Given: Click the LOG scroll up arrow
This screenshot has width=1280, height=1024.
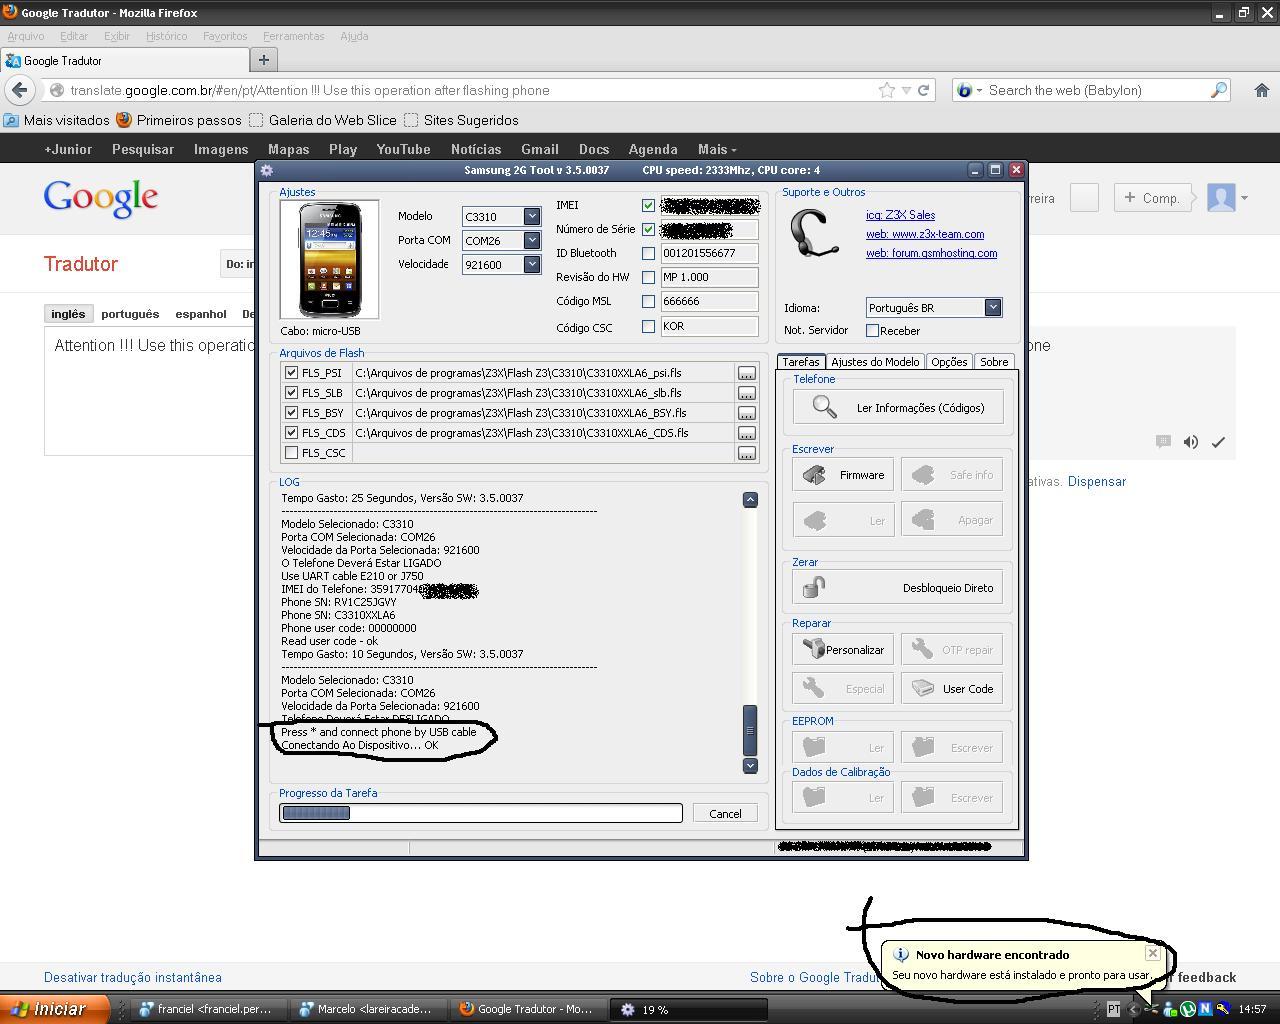Looking at the screenshot, I should [x=750, y=499].
